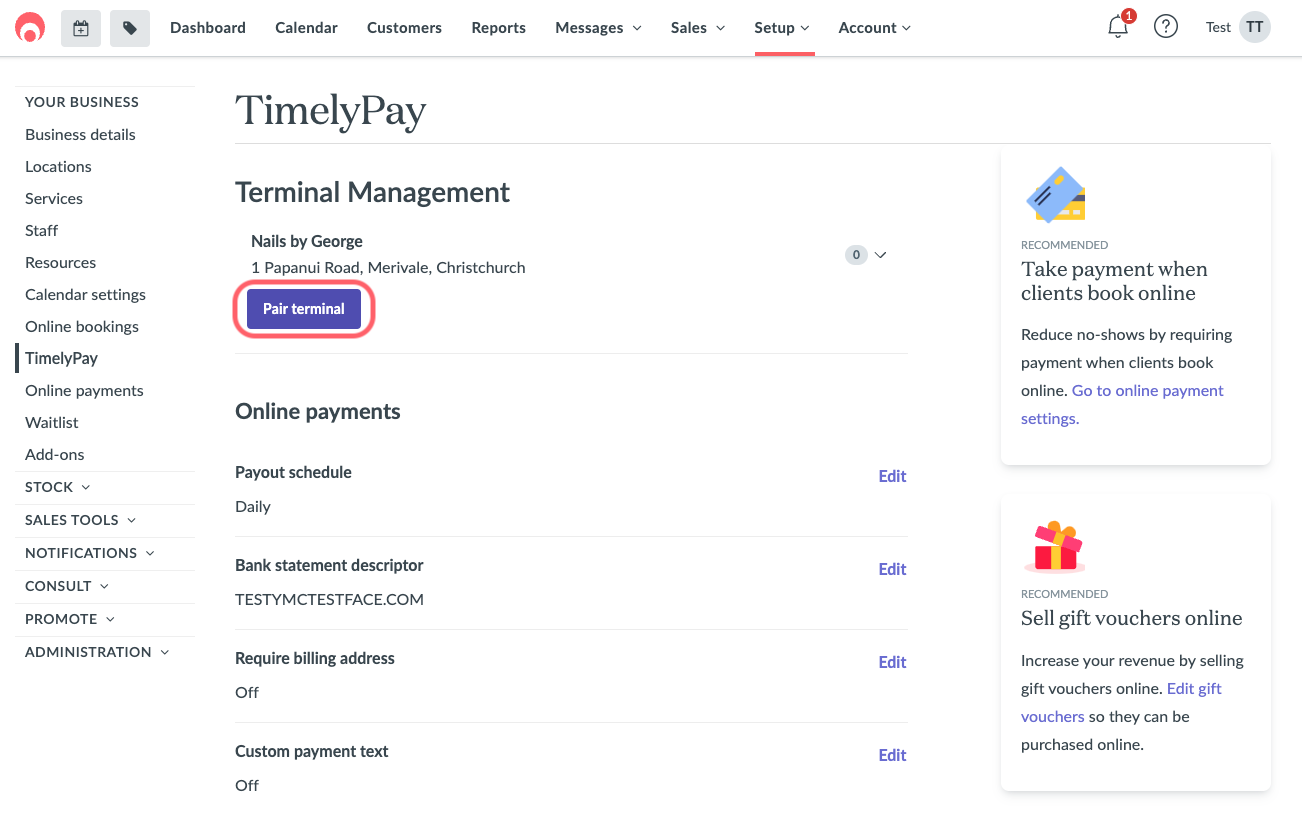
Task: Click the tag sale icon button
Action: point(130,28)
